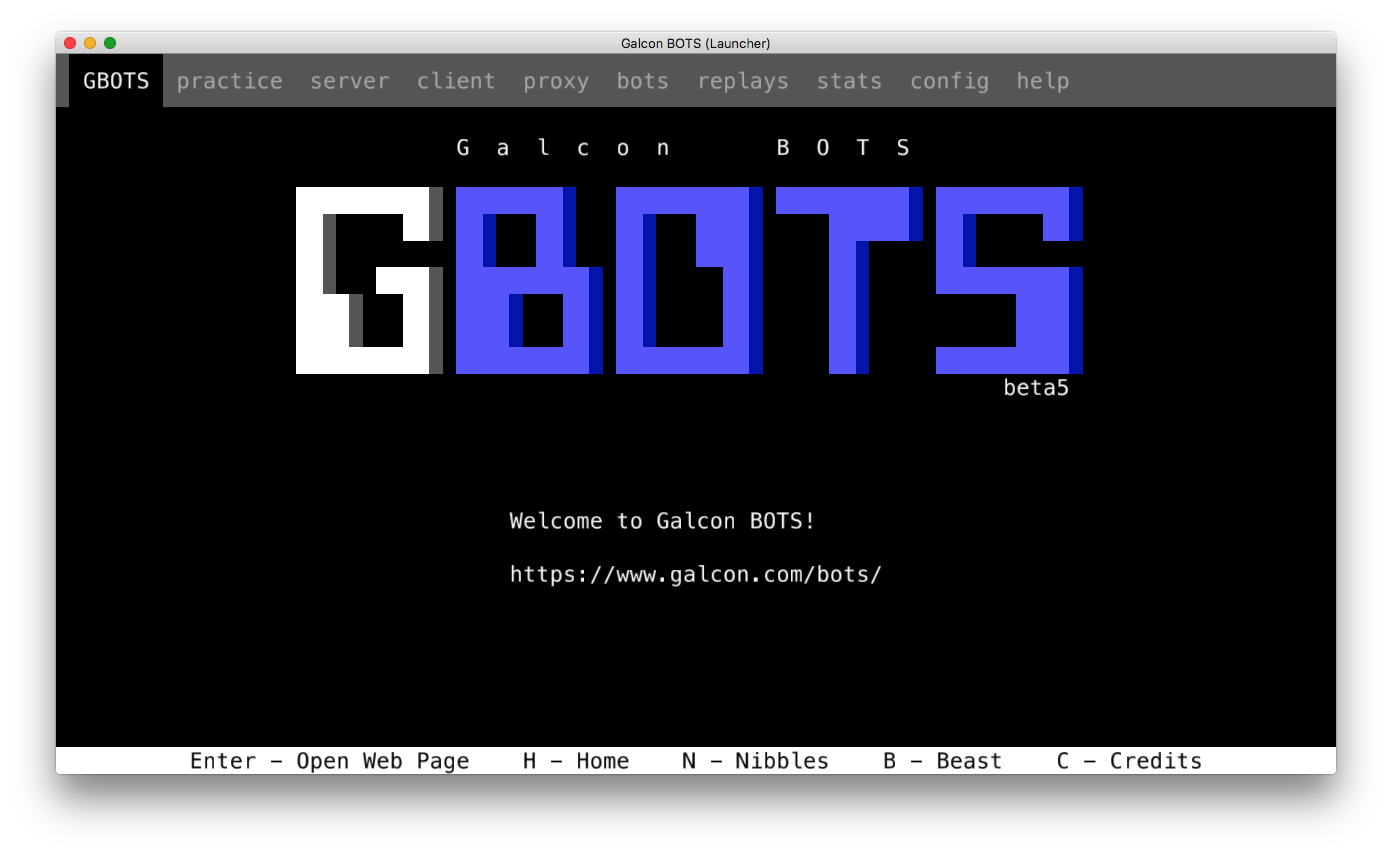The image size is (1392, 854).
Task: Click the 'Welcome to Galcon BOTS!' text
Action: point(663,521)
